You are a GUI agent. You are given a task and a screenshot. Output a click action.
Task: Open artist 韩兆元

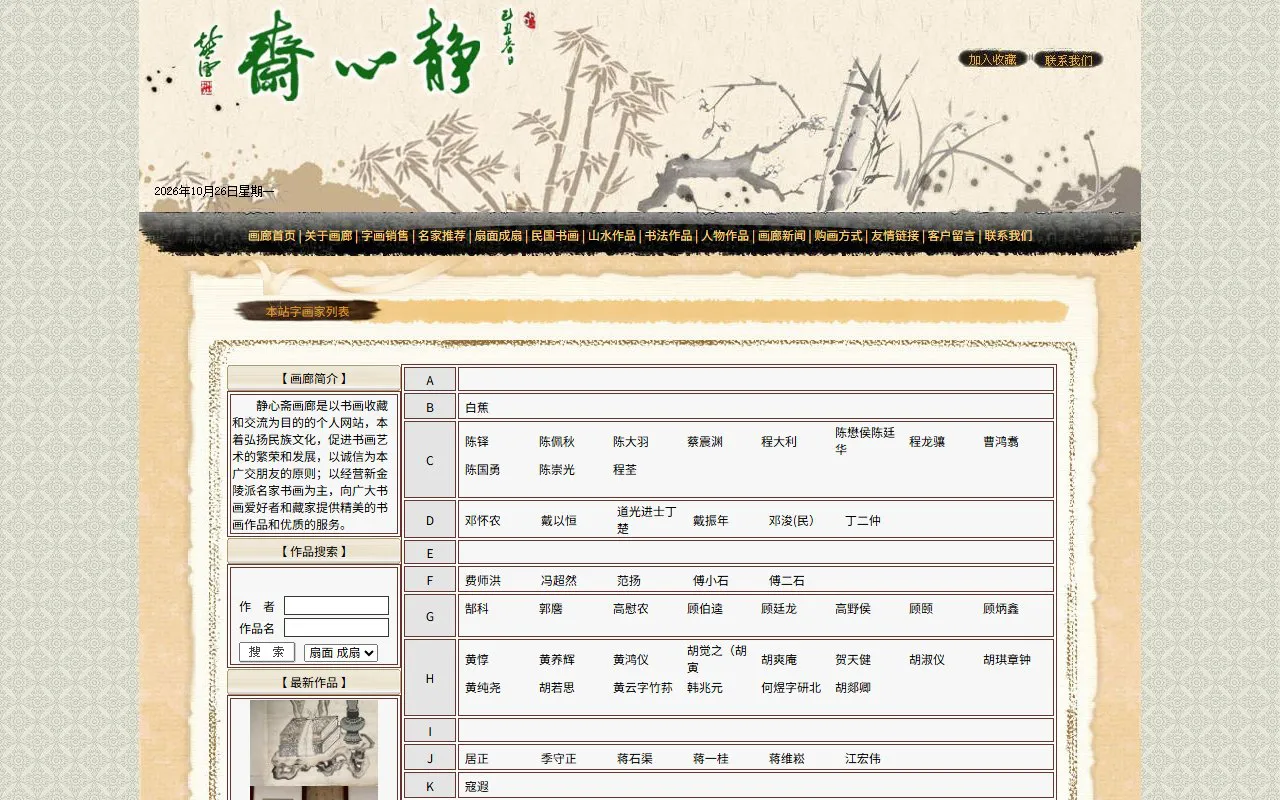point(705,688)
